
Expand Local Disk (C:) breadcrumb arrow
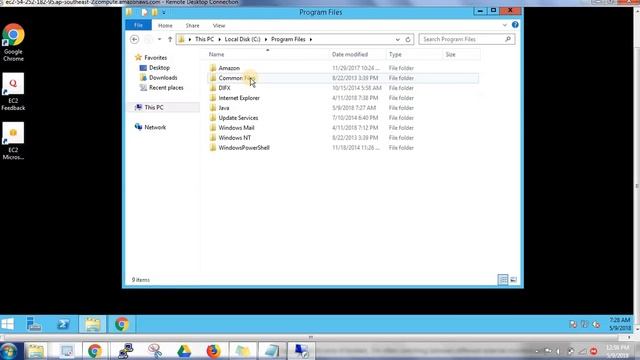point(266,39)
